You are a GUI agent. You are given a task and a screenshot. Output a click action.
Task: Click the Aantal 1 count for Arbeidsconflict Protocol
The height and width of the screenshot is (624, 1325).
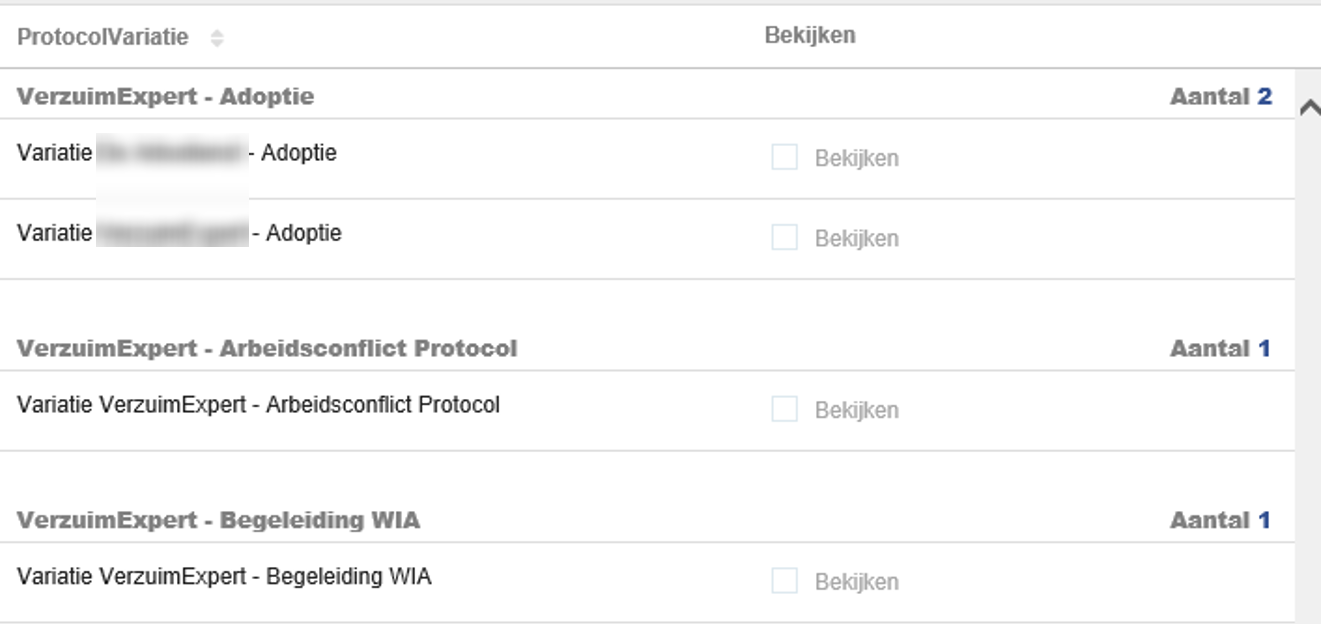[1220, 348]
